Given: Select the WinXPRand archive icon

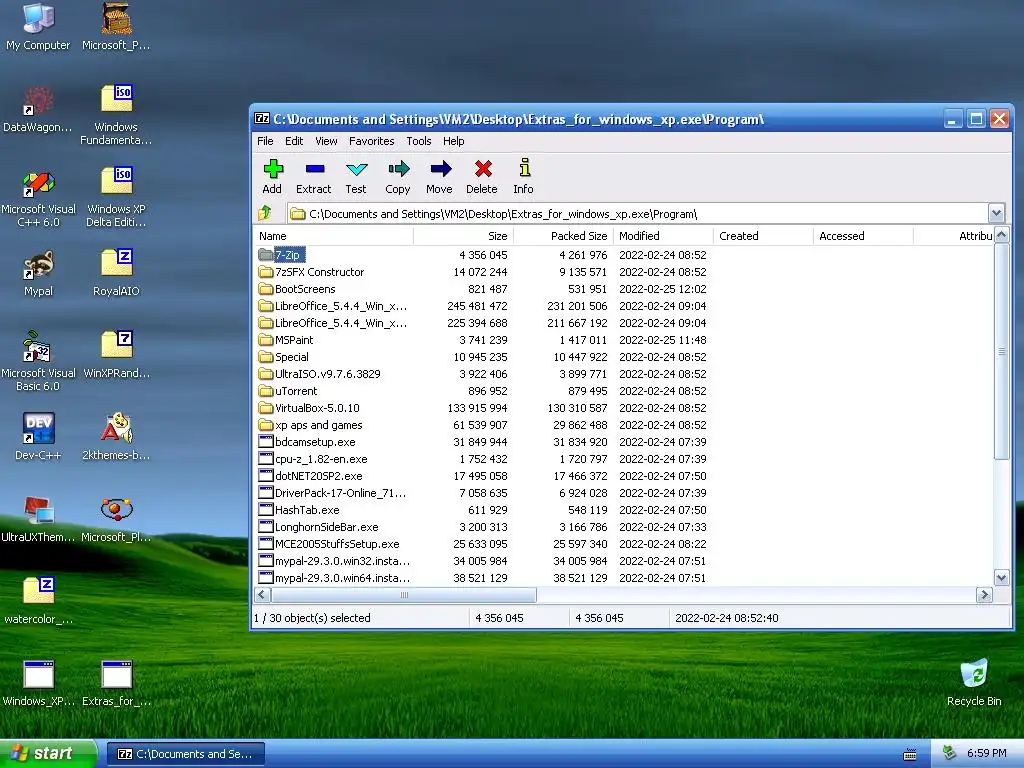Looking at the screenshot, I should [116, 355].
